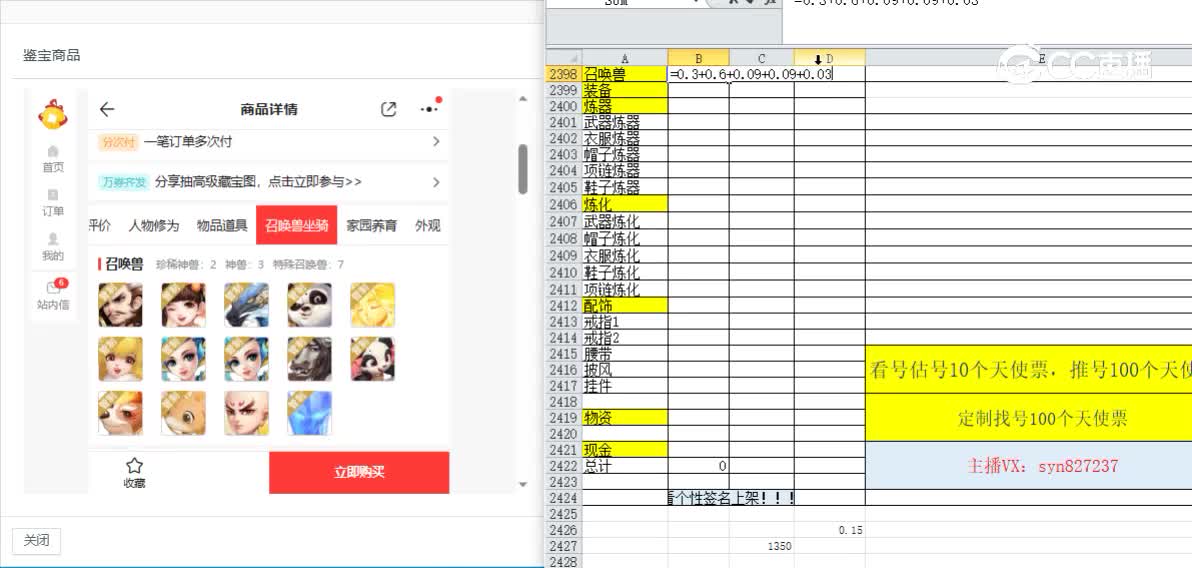Select the dark horse pet thumbnail
The height and width of the screenshot is (568, 1192).
point(309,359)
